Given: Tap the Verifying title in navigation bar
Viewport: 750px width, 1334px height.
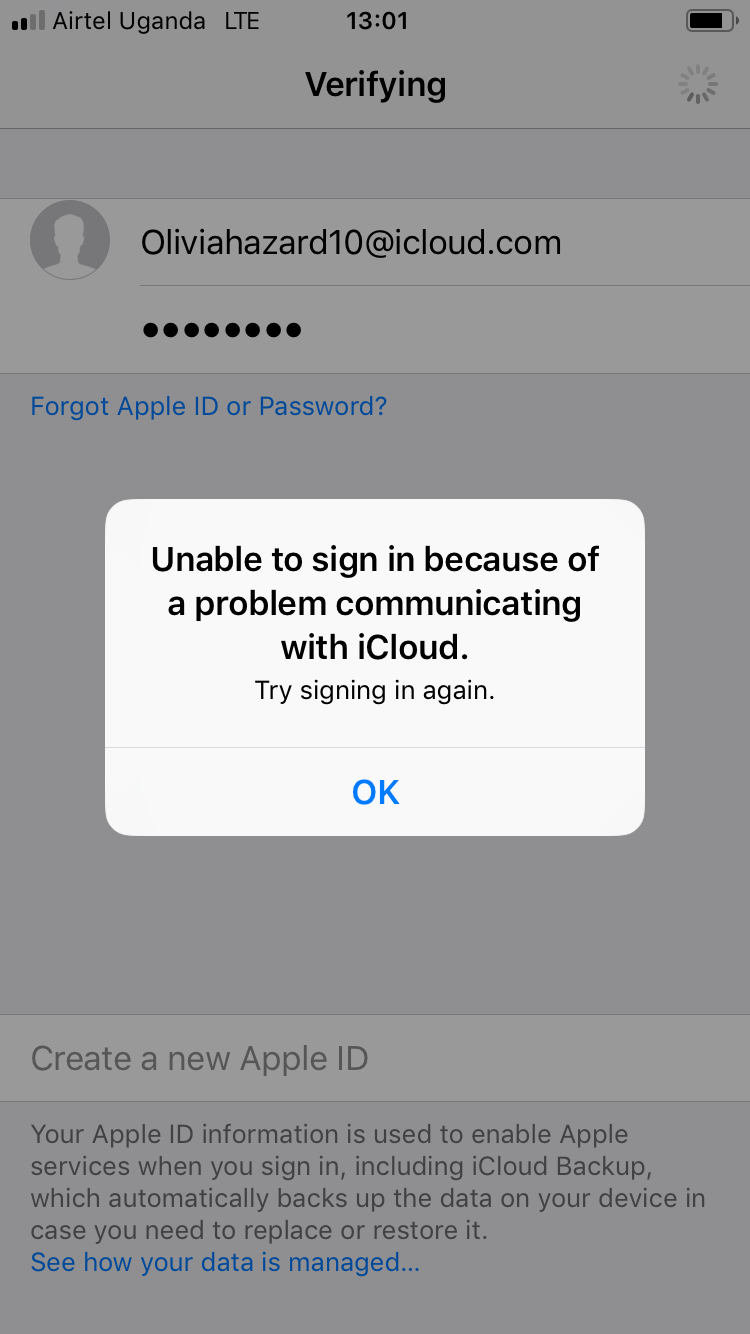Looking at the screenshot, I should pos(375,84).
